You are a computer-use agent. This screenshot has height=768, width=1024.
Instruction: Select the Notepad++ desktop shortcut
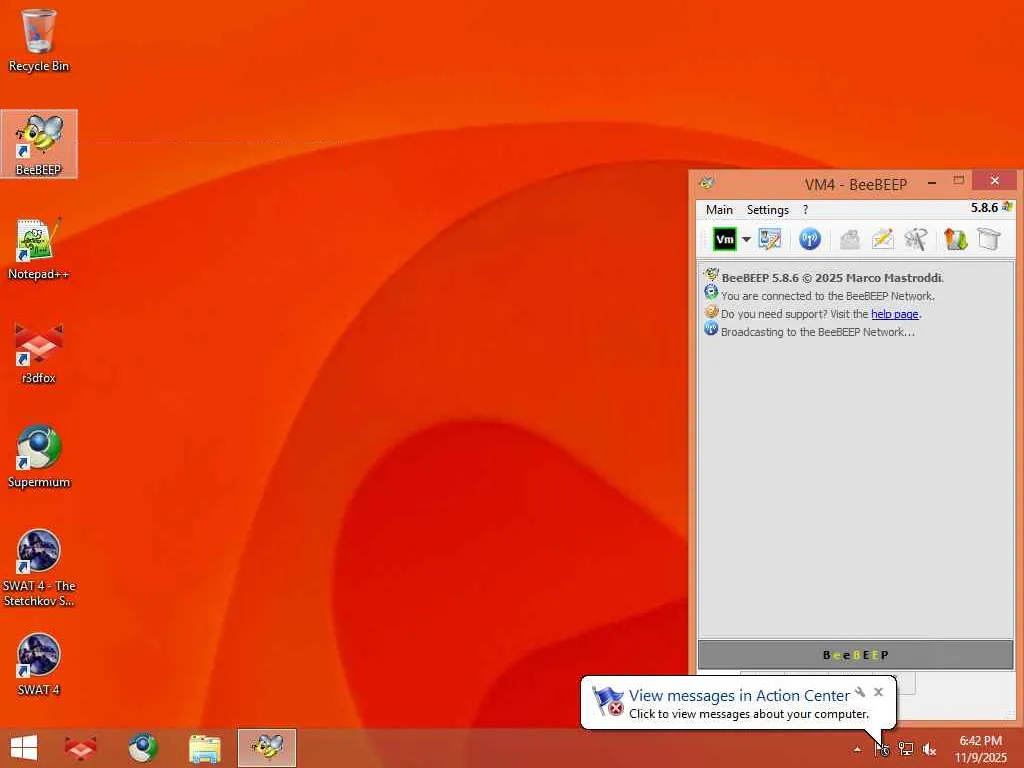[39, 248]
